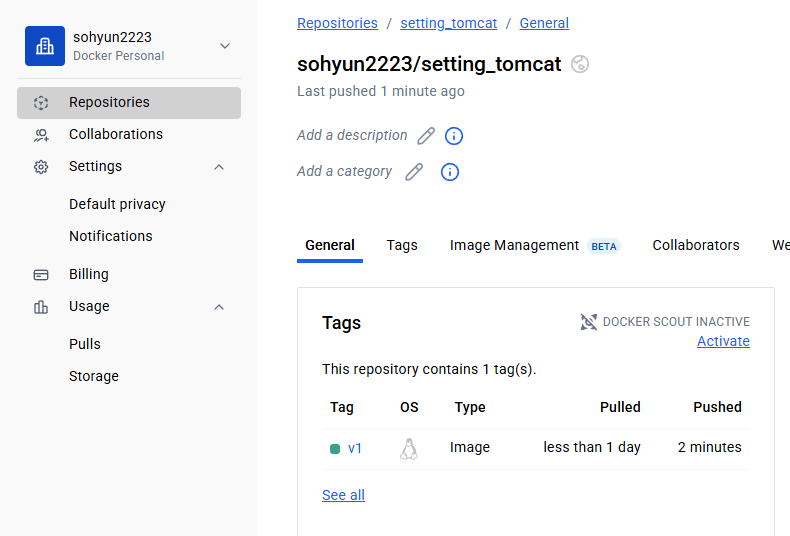The image size is (790, 536).
Task: Click the pencil icon beside Add a description
Action: [x=426, y=136]
